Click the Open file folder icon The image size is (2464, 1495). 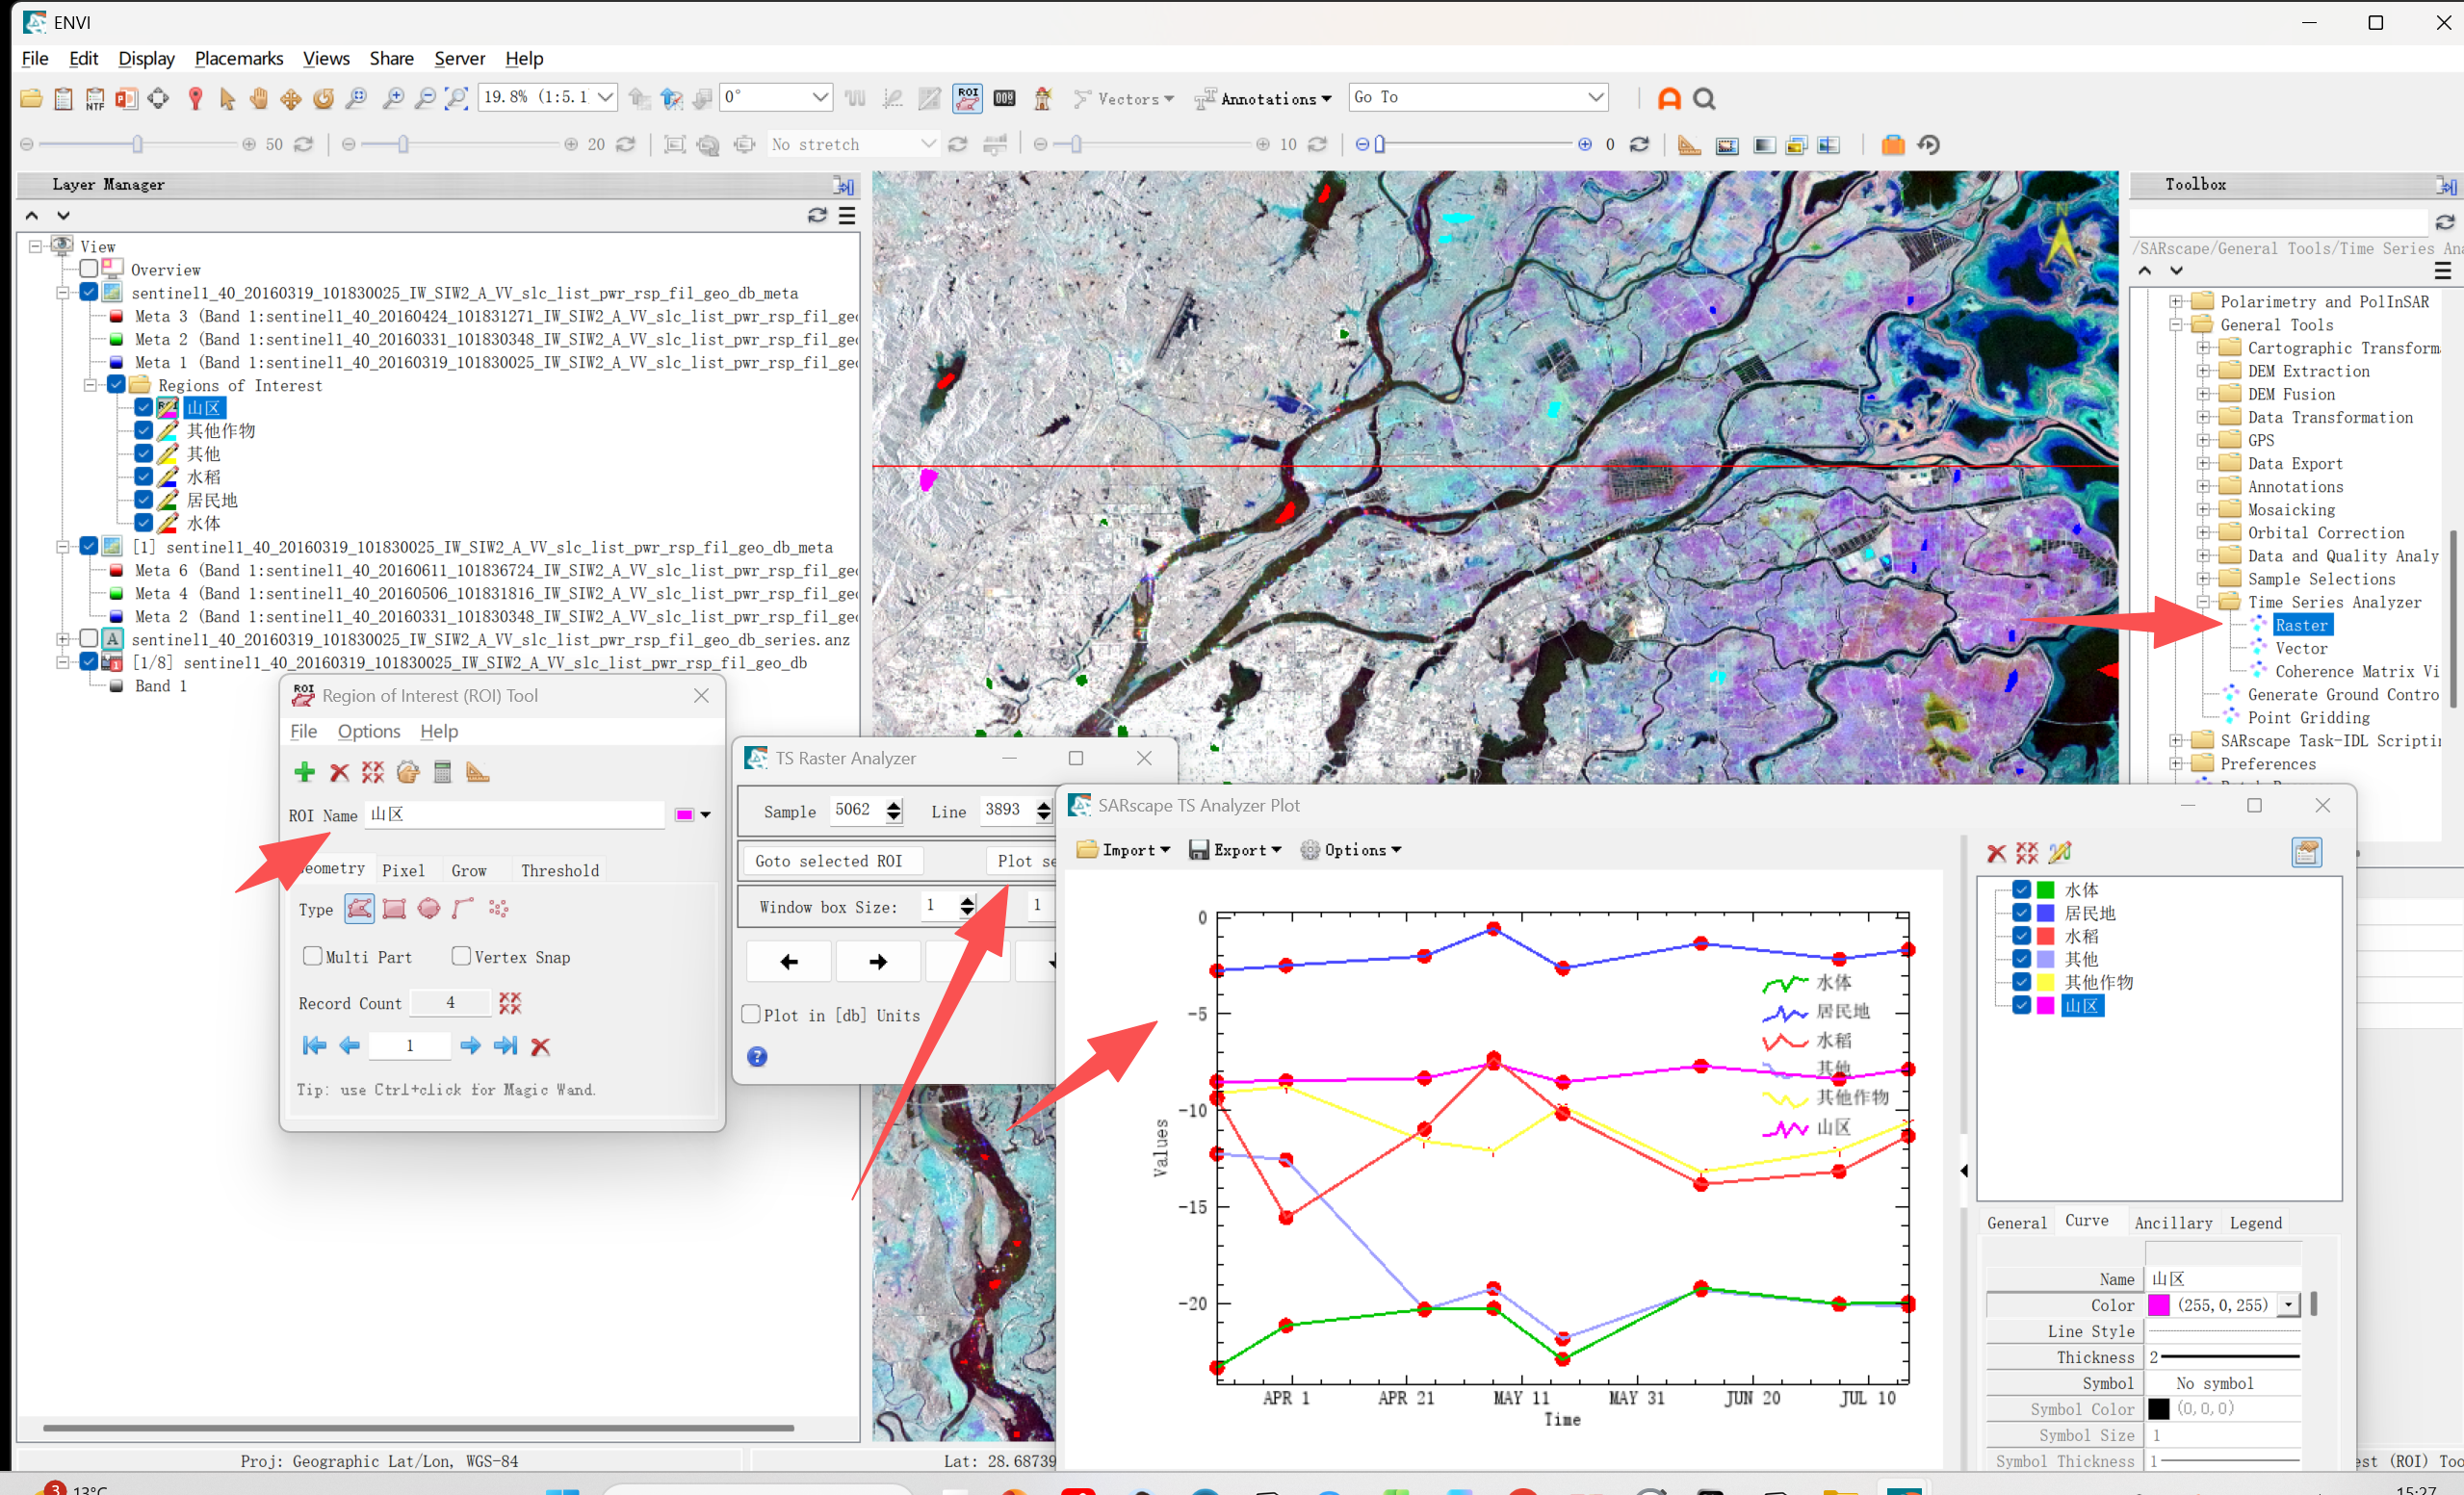point(31,98)
